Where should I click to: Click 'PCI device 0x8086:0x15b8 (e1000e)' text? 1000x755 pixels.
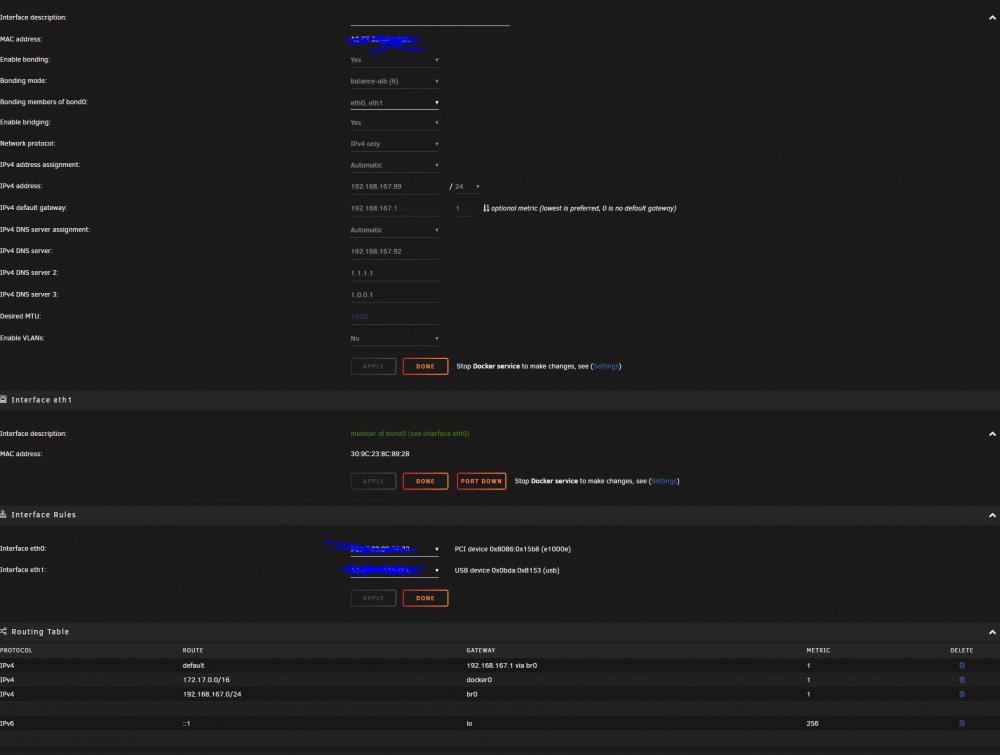coord(513,549)
